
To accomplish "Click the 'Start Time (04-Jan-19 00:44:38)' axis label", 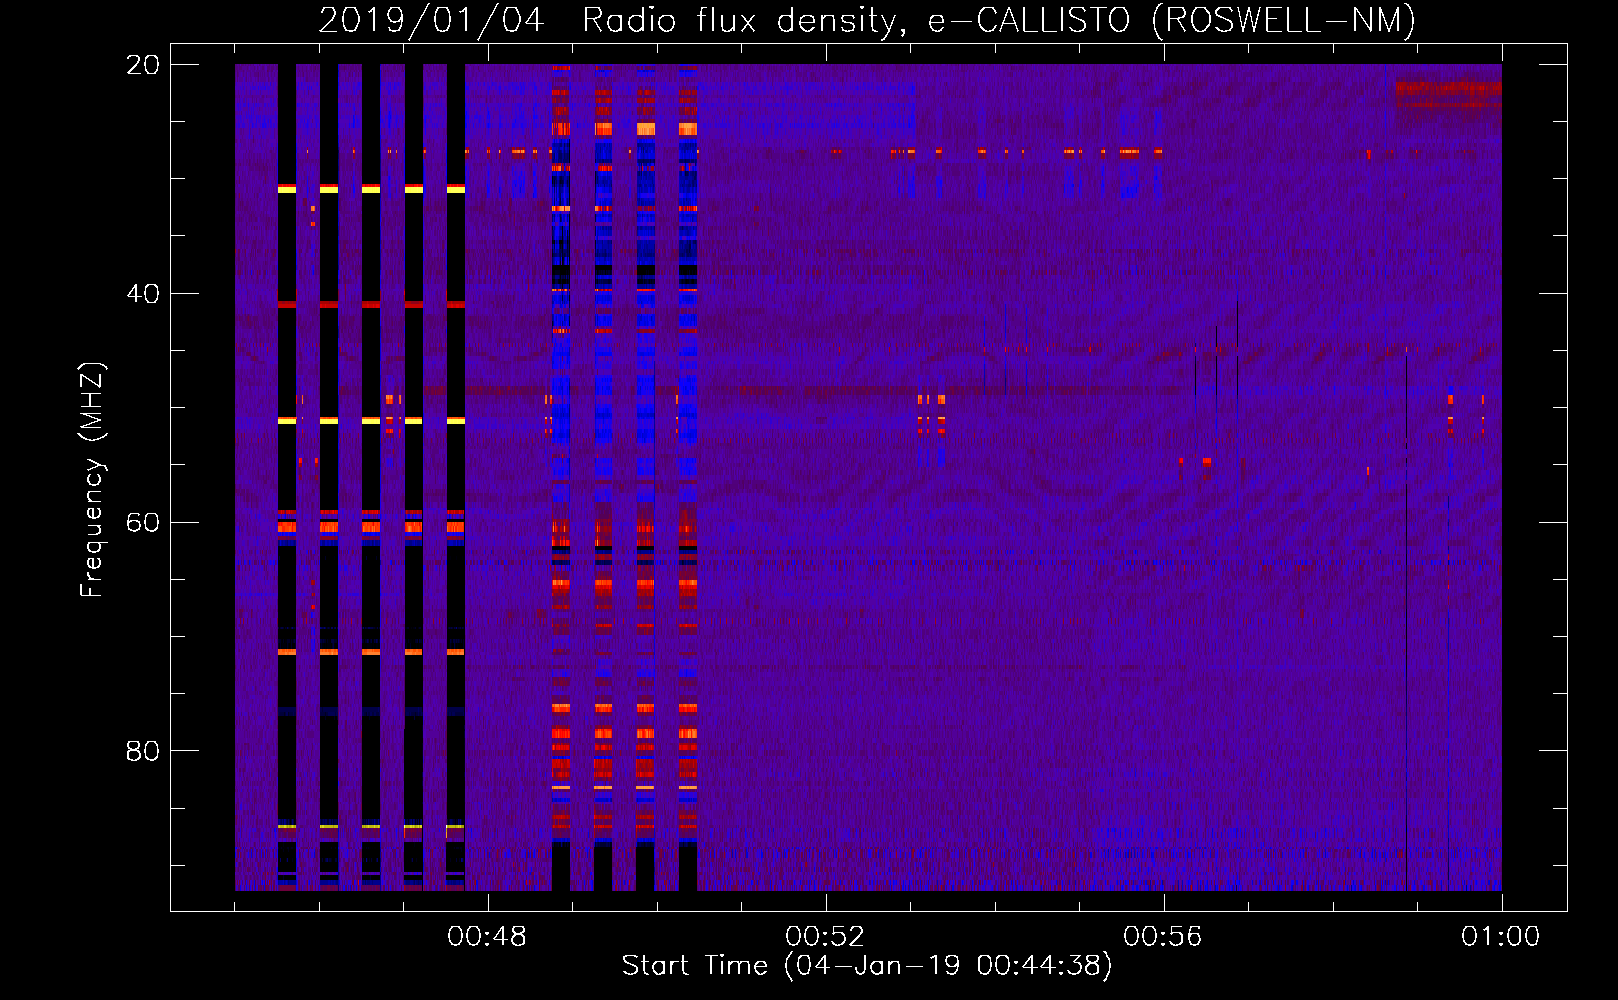I will click(x=867, y=966).
